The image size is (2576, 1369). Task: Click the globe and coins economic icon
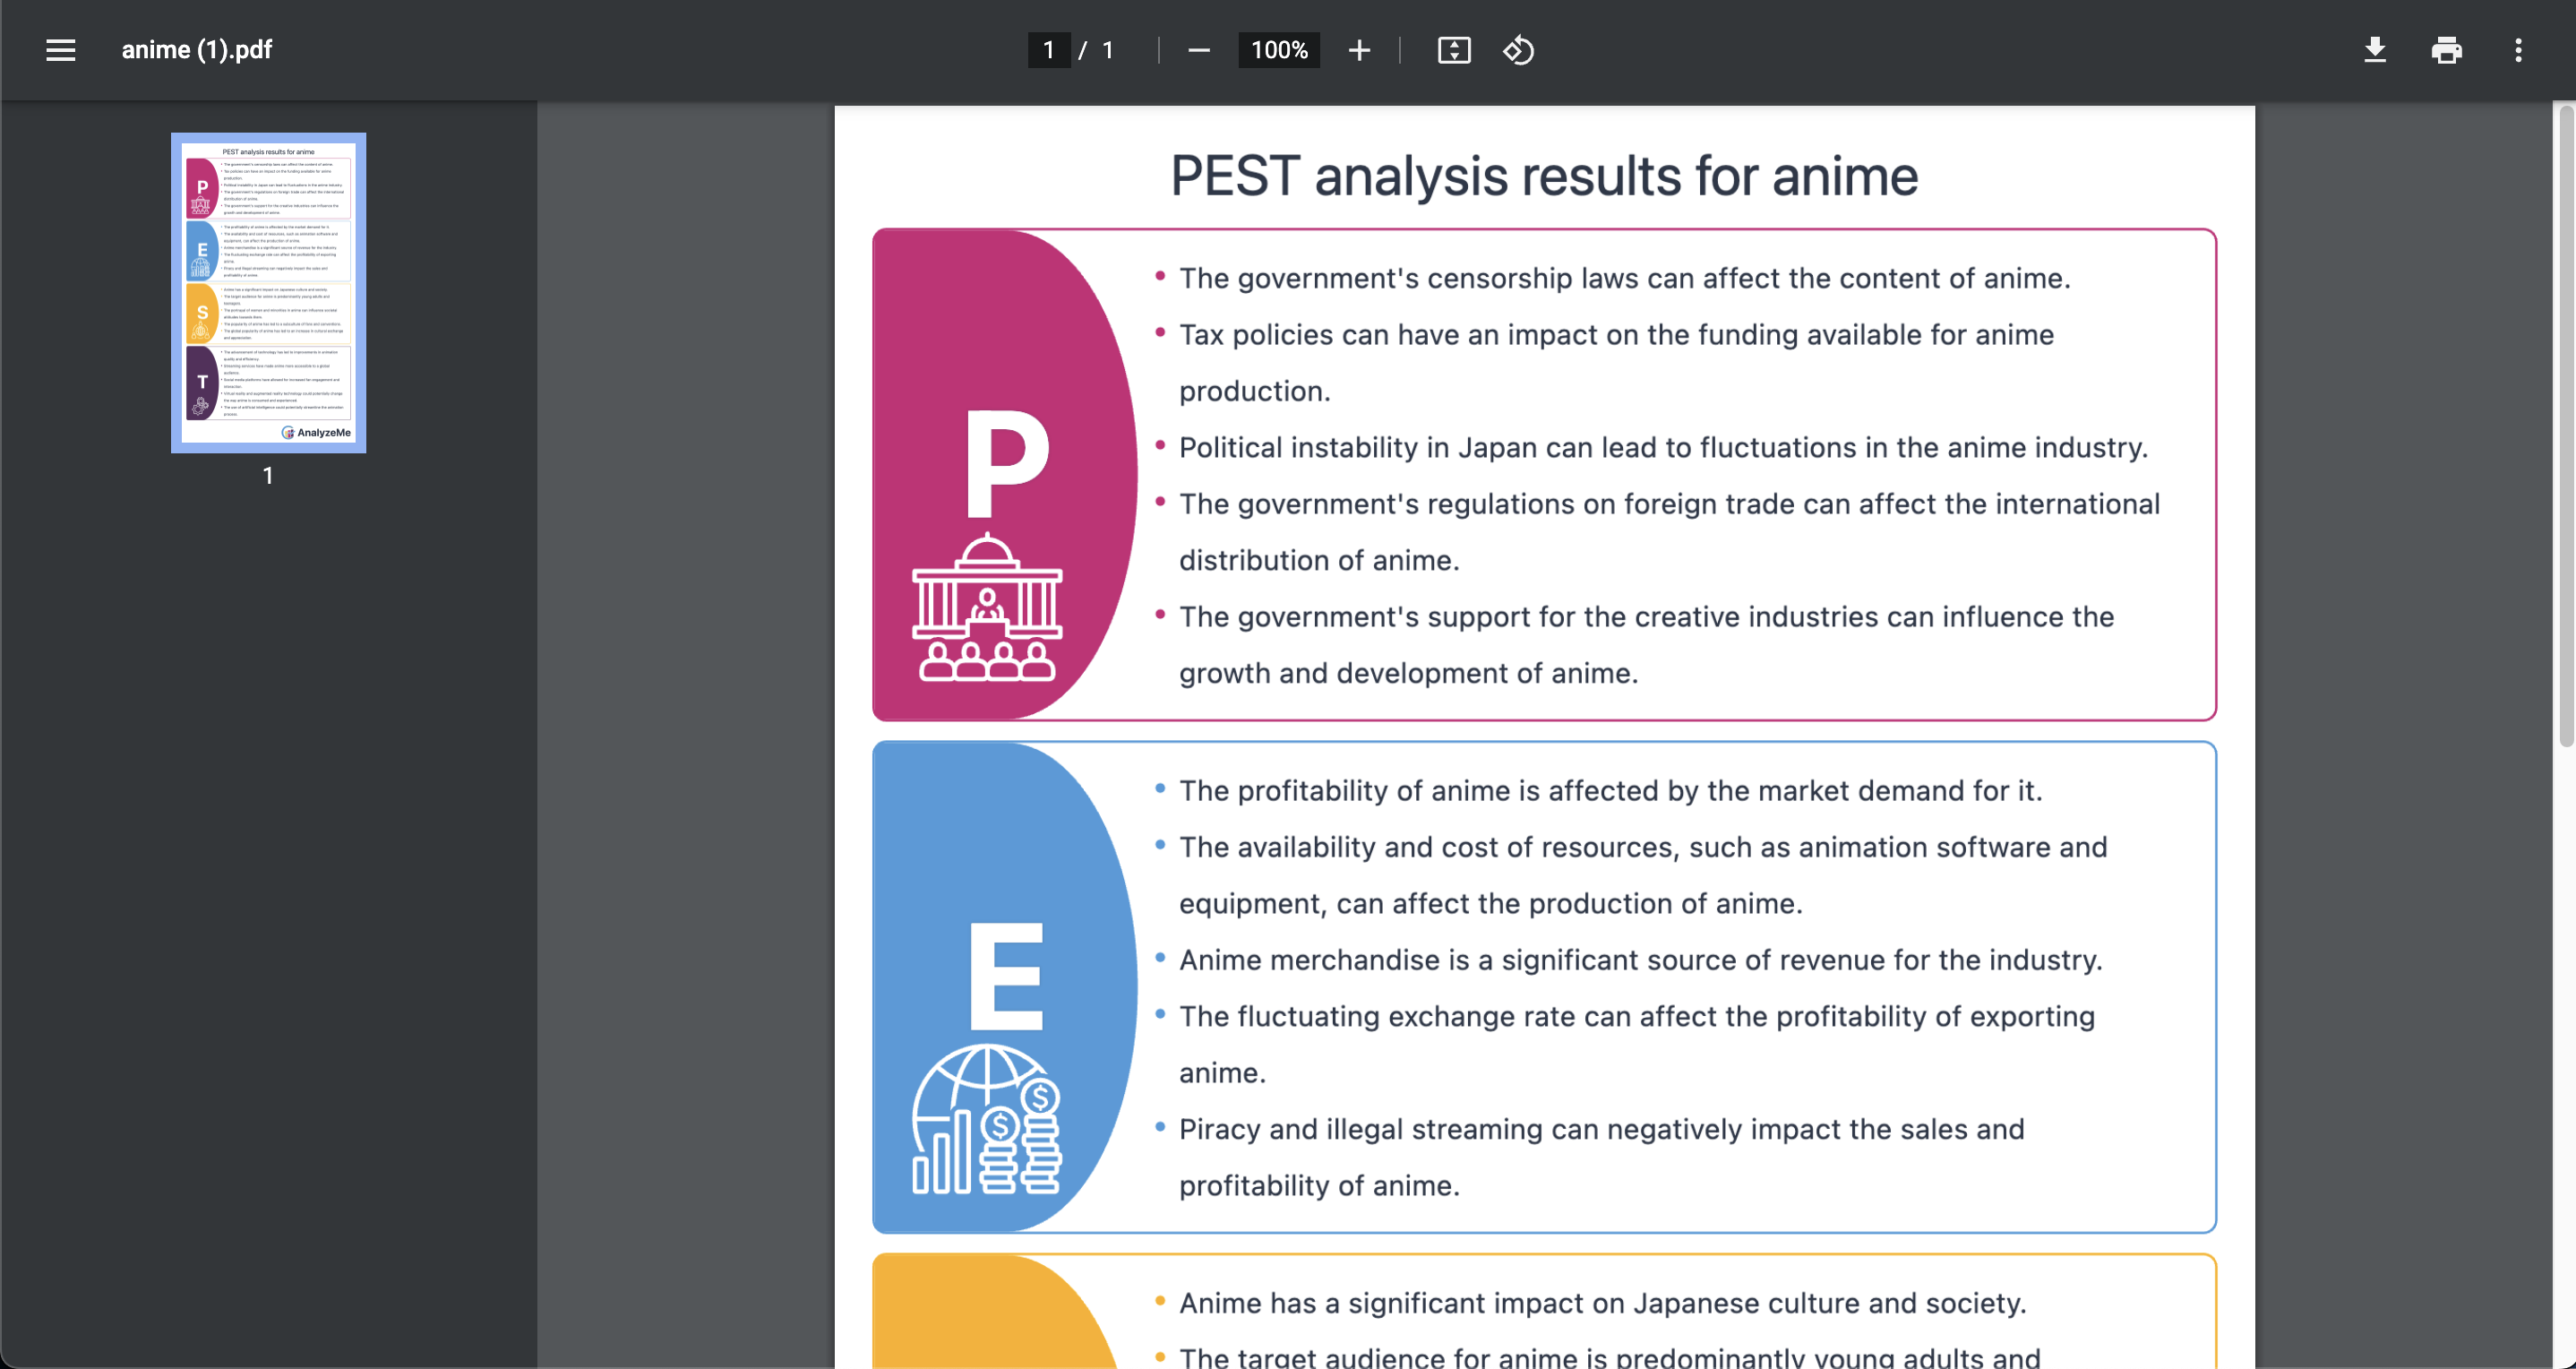point(987,1119)
